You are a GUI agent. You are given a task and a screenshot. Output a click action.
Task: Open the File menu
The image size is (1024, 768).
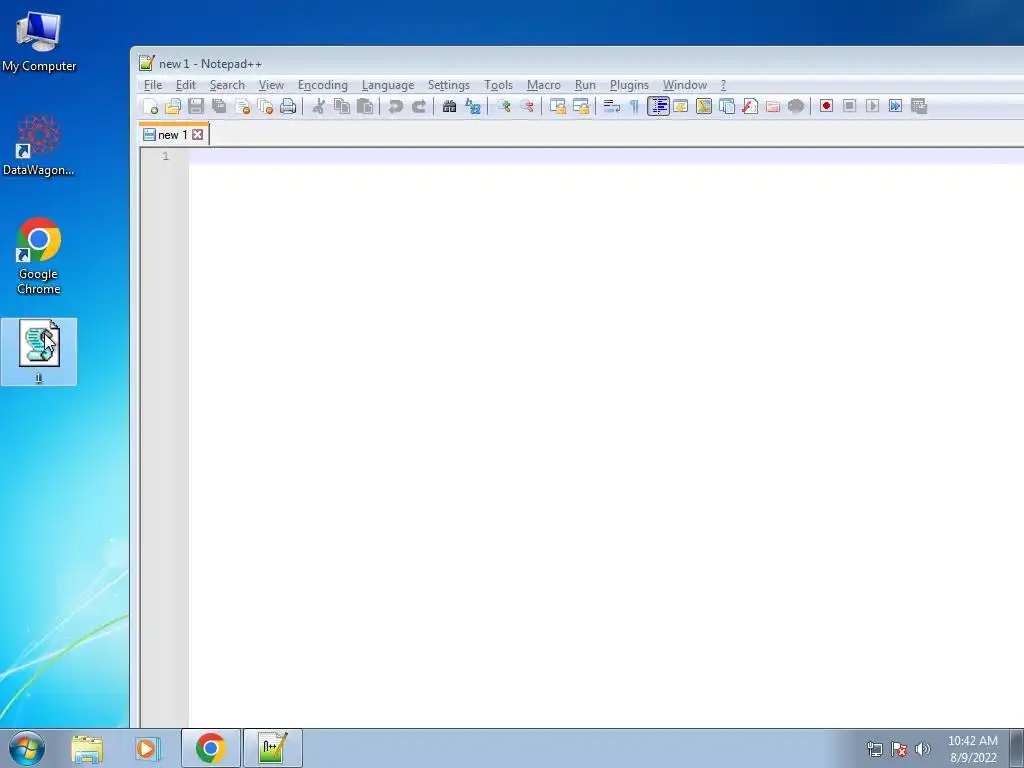[x=153, y=86]
